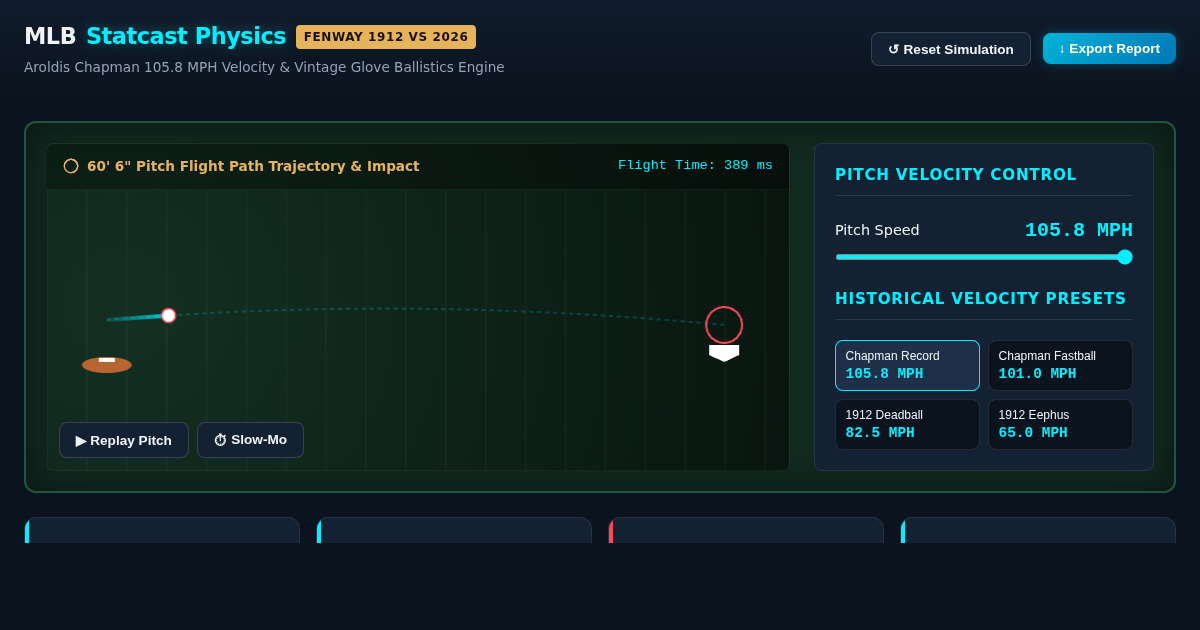The width and height of the screenshot is (1200, 630).
Task: Click the Export Report button
Action: (1109, 48)
